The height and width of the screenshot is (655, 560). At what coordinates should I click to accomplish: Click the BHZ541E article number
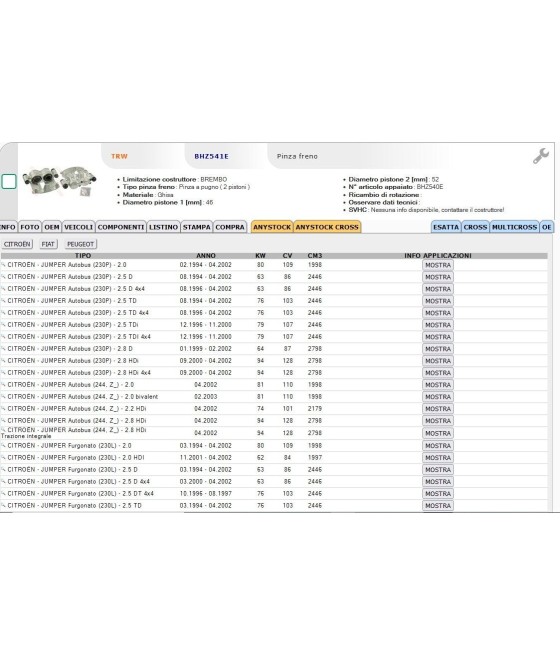pos(211,156)
